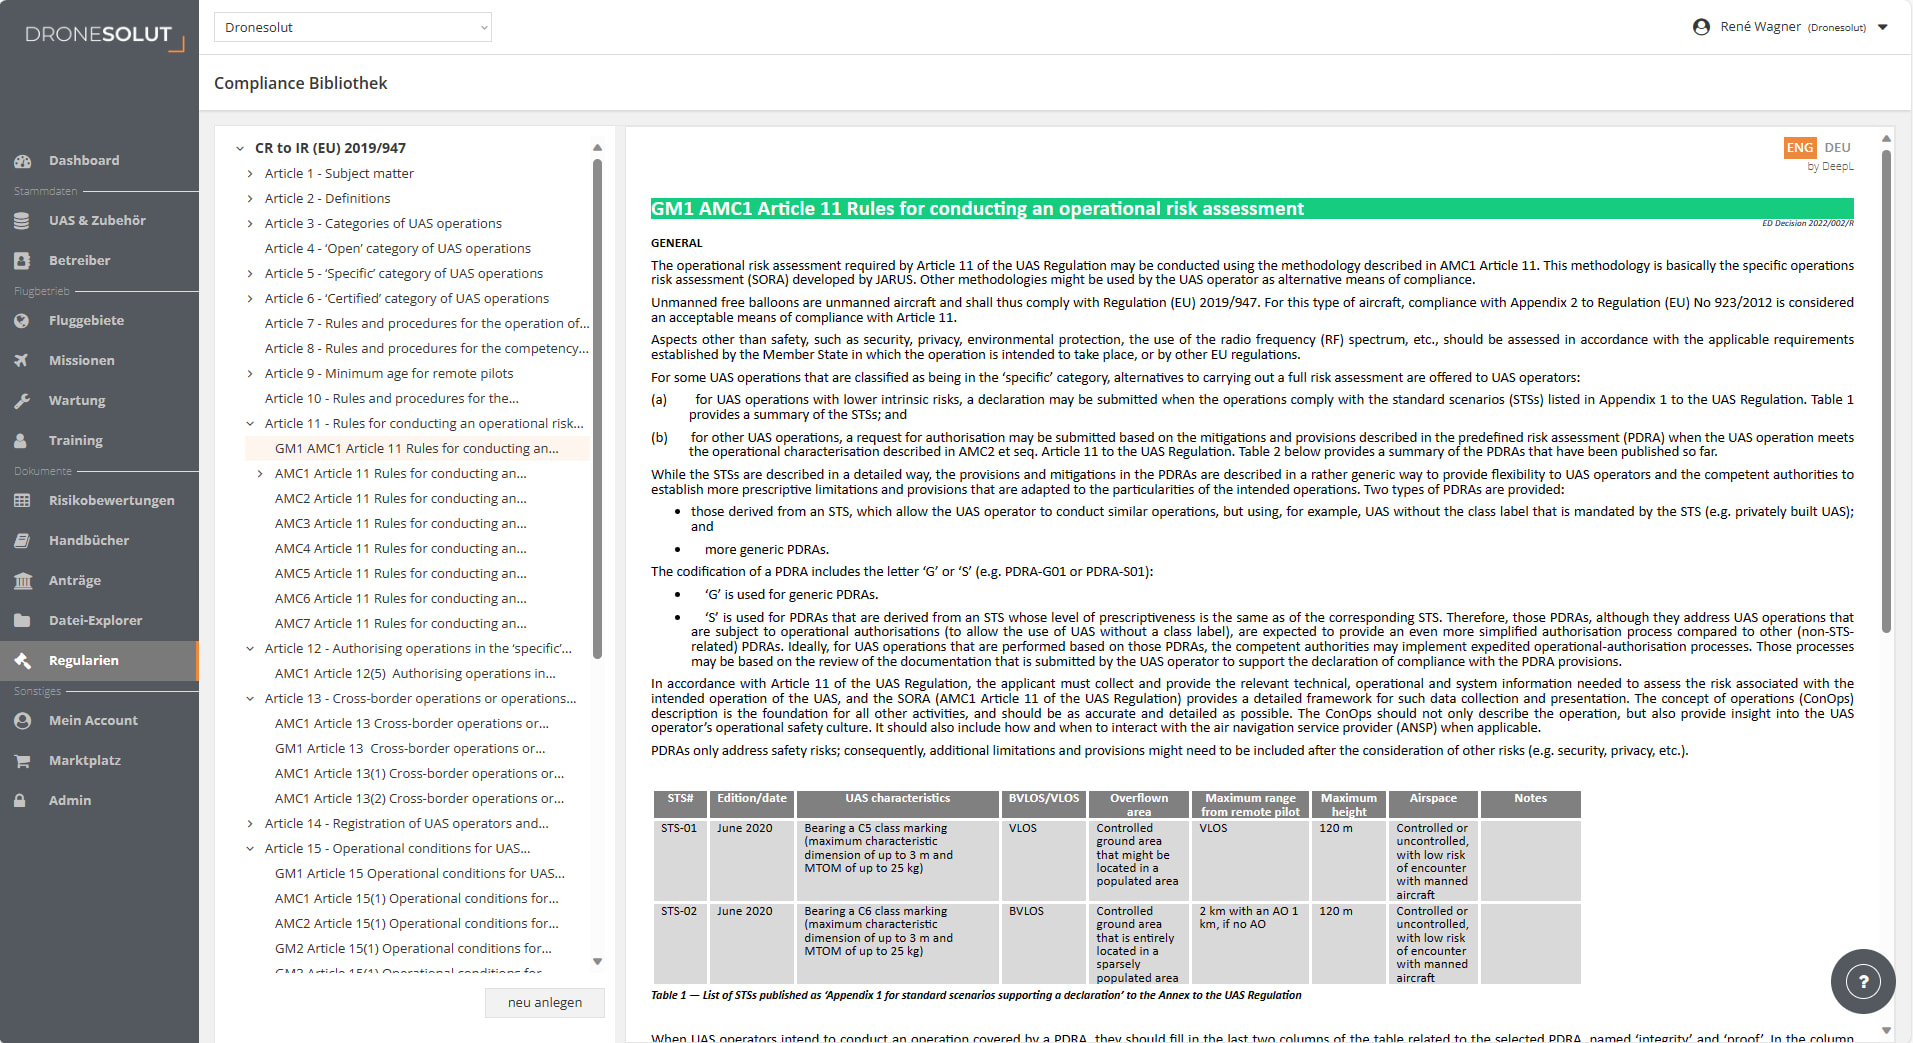1913x1043 pixels.
Task: Select the Marktplatz menu entry
Action: coord(99,761)
